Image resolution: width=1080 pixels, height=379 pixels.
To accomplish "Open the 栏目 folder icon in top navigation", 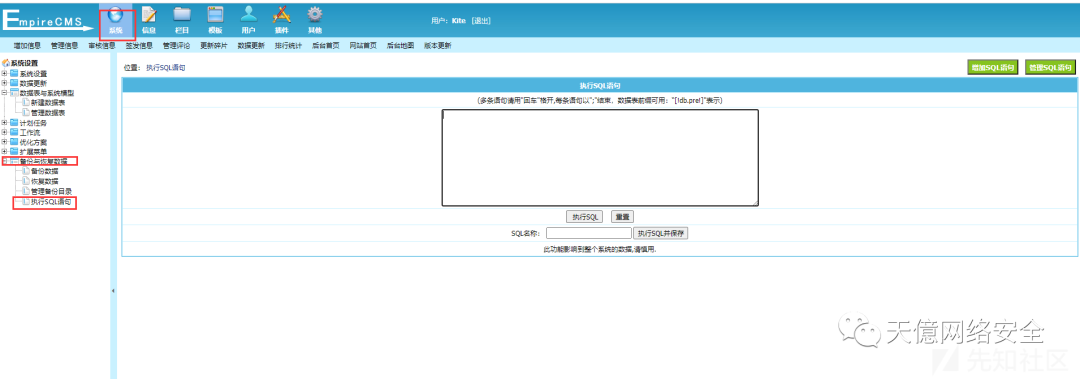I will 182,14.
